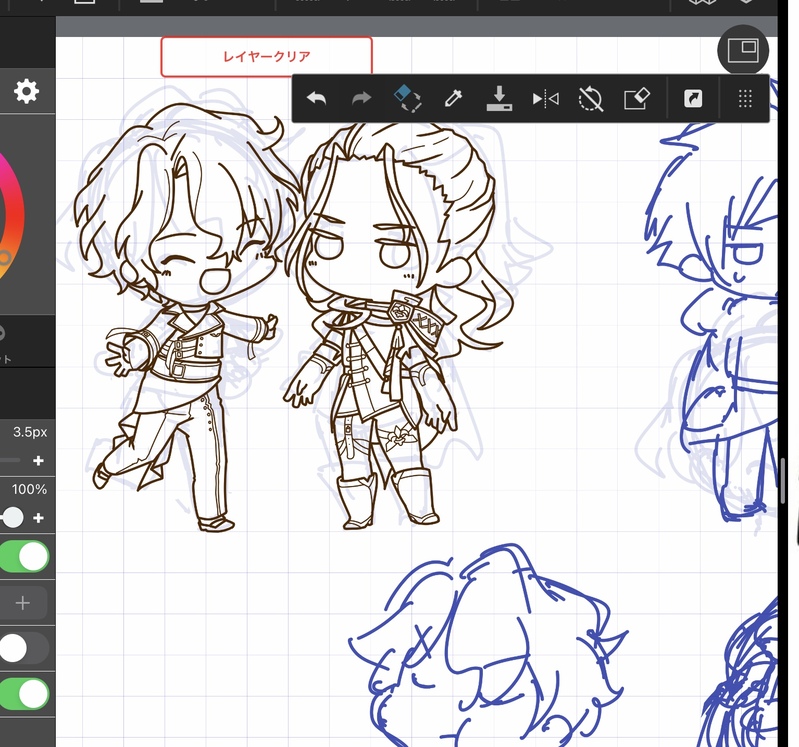
Task: Turn off the lower green toggle switch
Action: coord(24,694)
